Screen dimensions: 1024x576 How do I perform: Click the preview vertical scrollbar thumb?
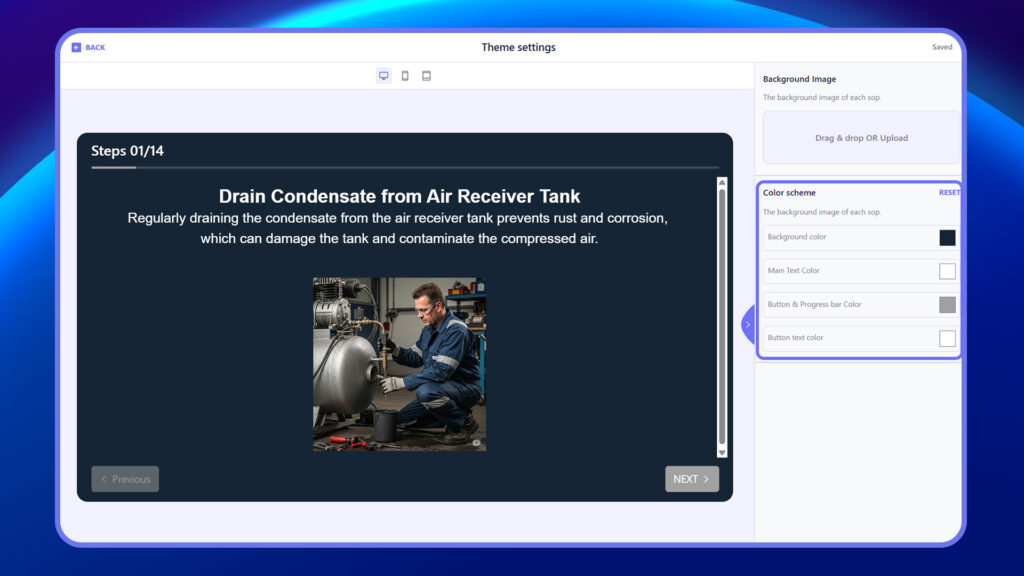[x=722, y=317]
